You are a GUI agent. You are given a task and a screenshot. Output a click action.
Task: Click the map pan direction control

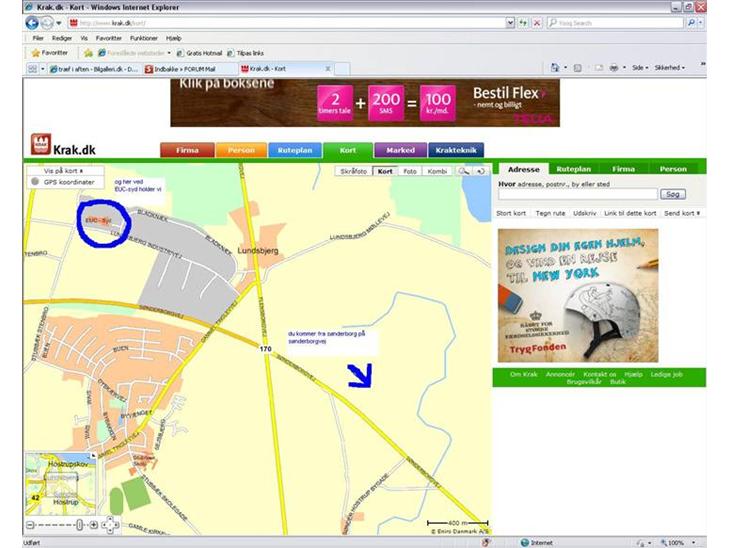click(111, 524)
